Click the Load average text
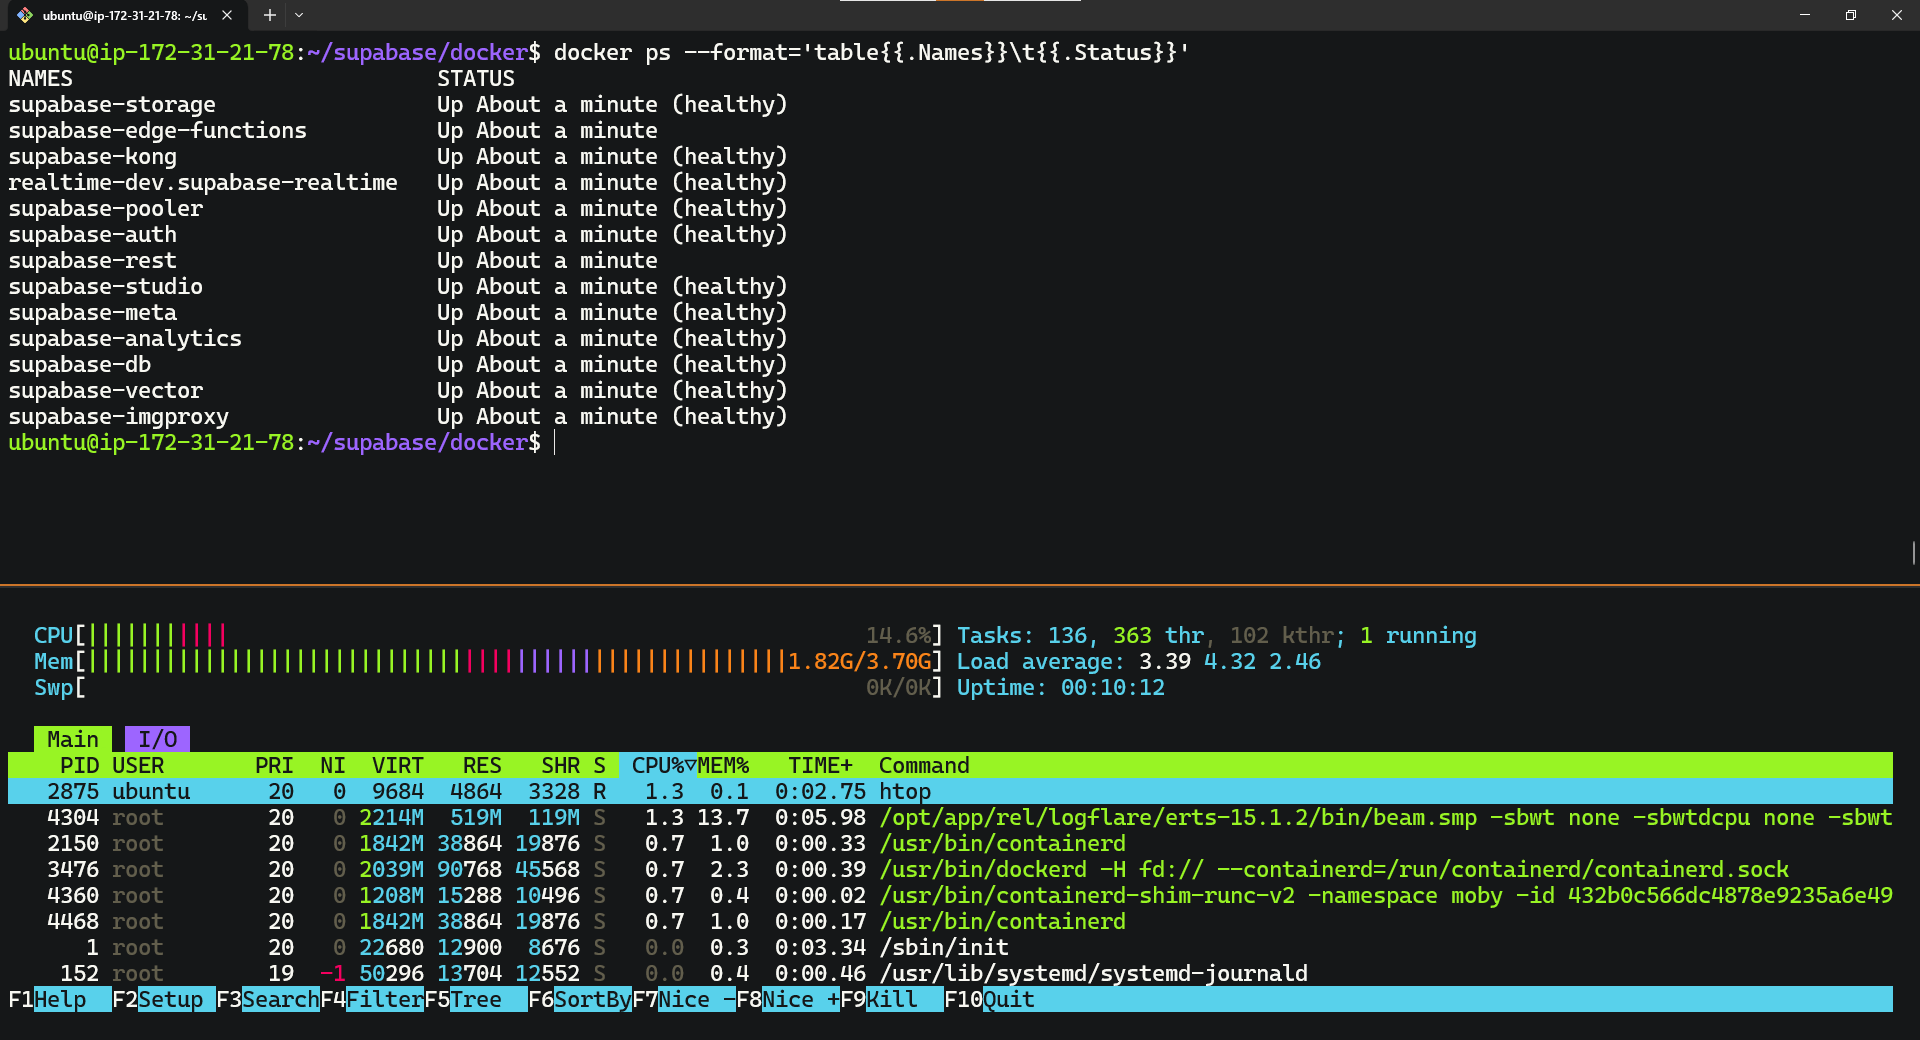 1139,661
